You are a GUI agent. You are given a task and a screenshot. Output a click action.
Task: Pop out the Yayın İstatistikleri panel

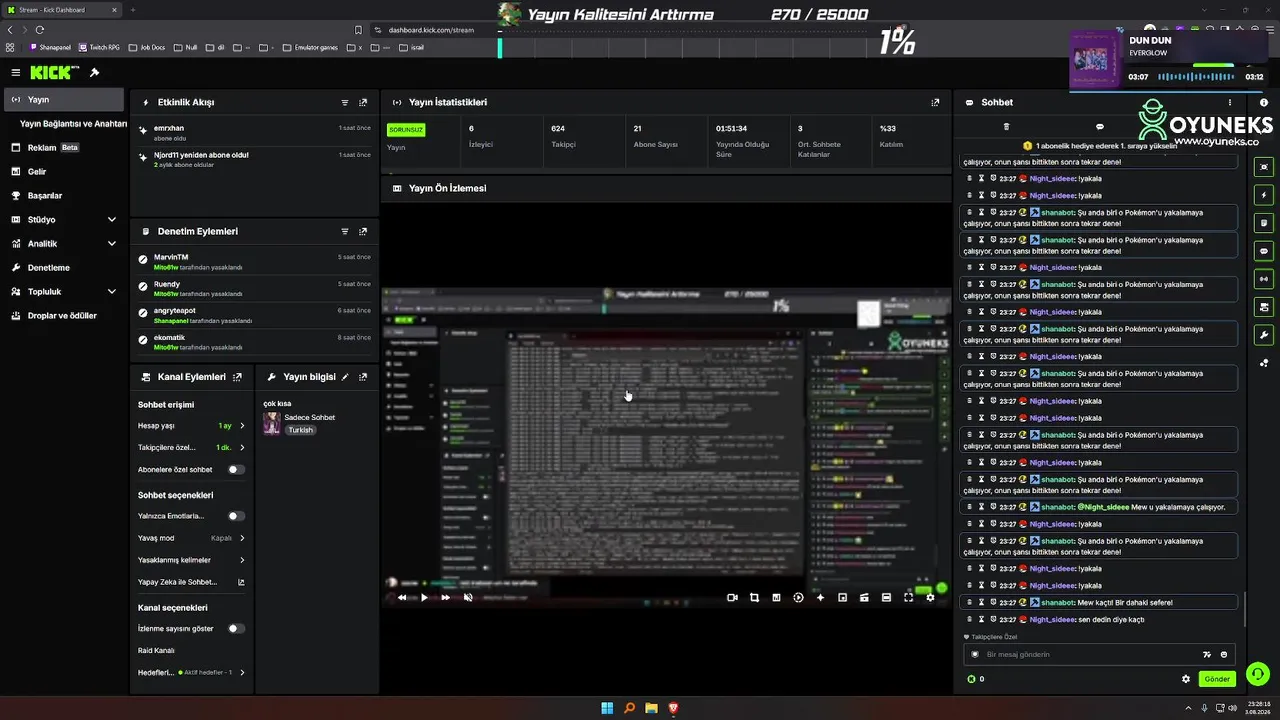tap(935, 102)
